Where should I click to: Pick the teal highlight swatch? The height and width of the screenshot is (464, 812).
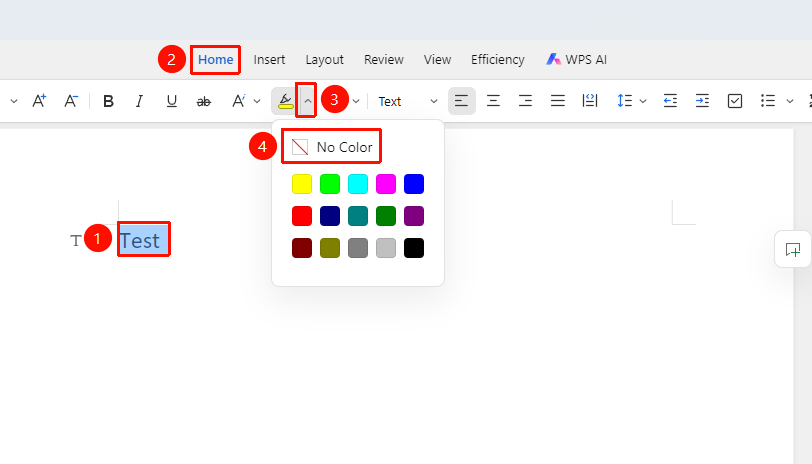[x=358, y=216]
